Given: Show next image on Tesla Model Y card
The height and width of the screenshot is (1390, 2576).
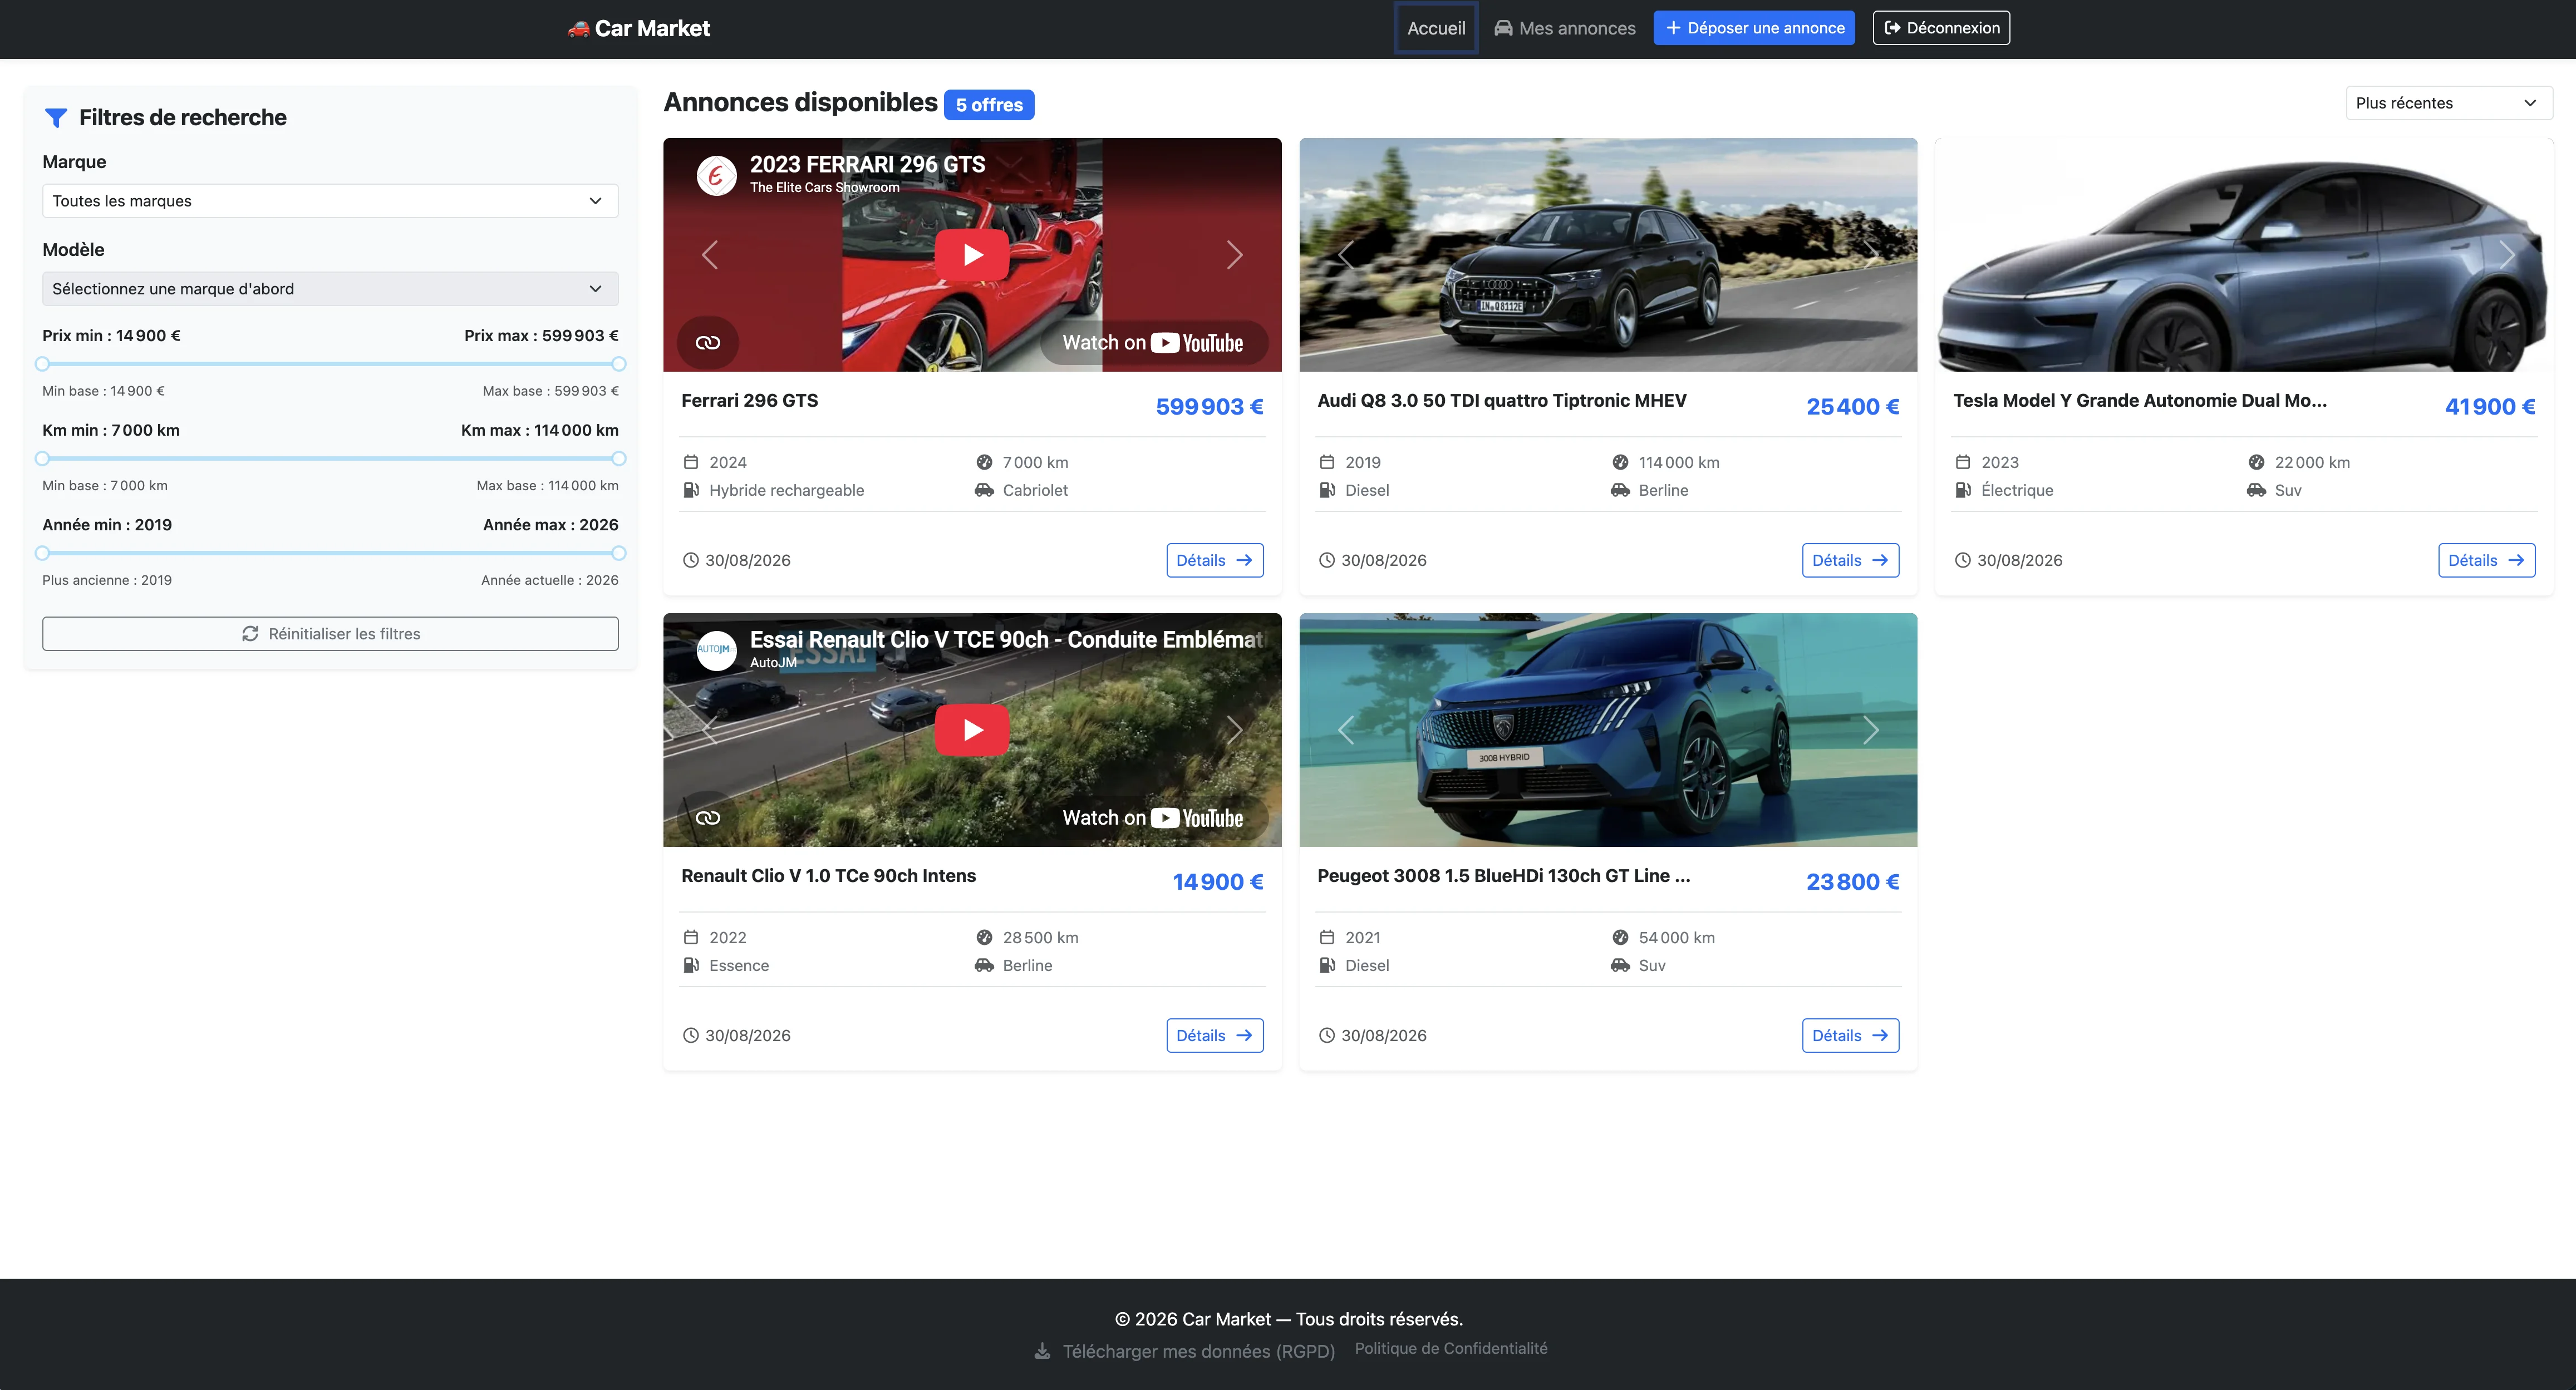Looking at the screenshot, I should pos(2507,255).
